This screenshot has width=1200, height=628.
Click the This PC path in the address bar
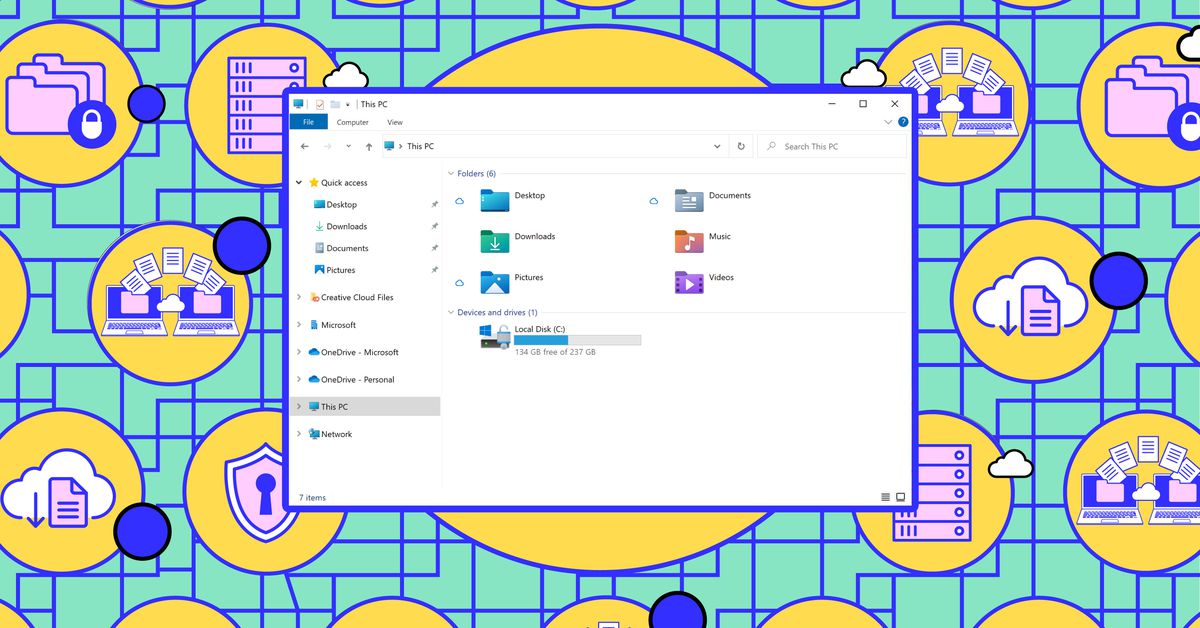tap(421, 146)
